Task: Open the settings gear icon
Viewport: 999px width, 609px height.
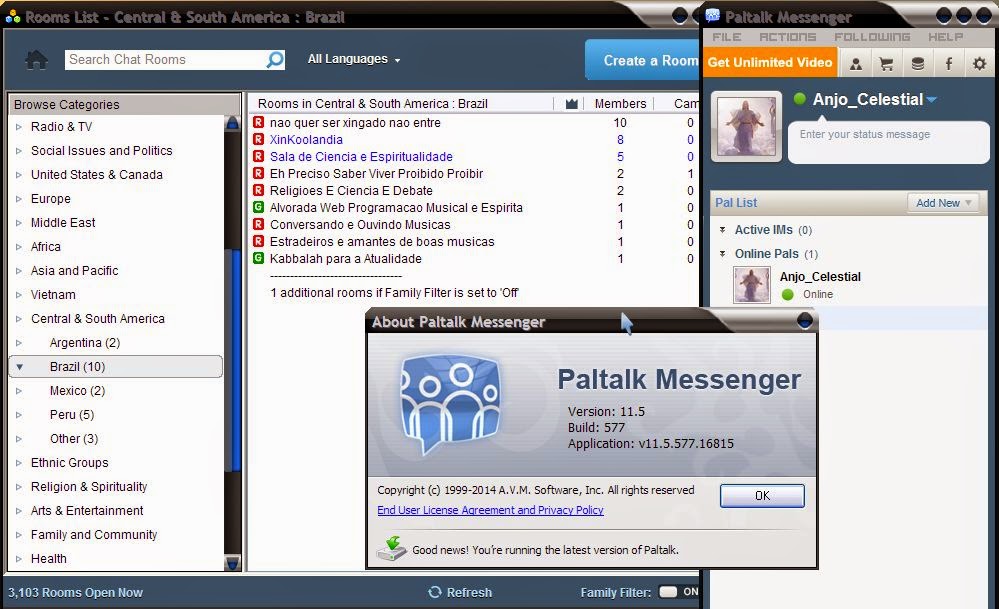Action: (979, 63)
